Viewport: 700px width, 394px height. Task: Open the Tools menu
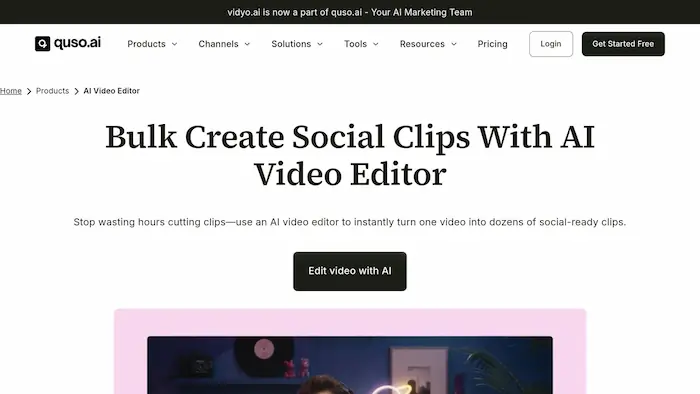pos(355,44)
